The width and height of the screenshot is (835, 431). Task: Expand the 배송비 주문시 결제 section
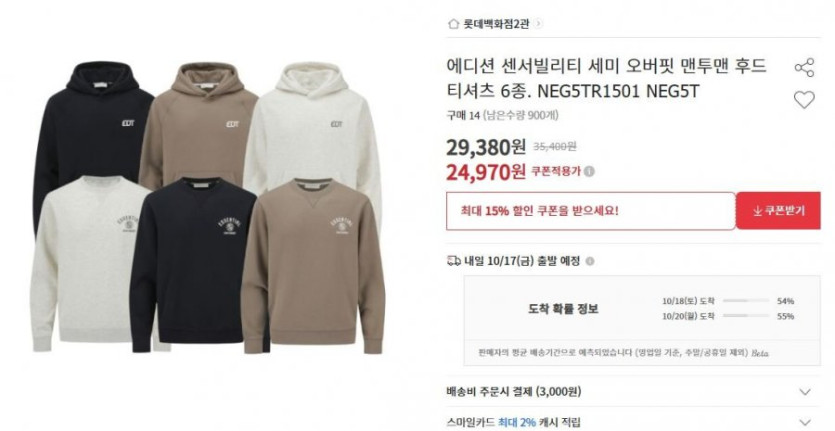point(633,392)
